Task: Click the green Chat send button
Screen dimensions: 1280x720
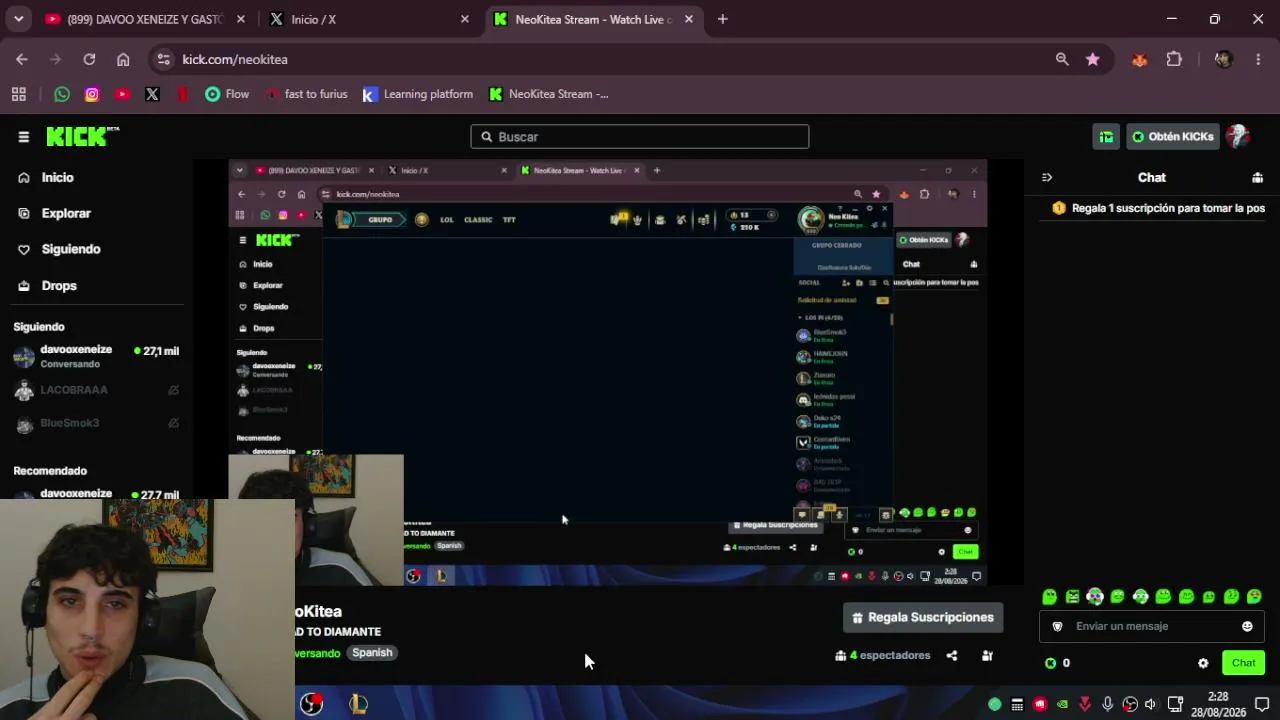Action: click(x=1243, y=663)
